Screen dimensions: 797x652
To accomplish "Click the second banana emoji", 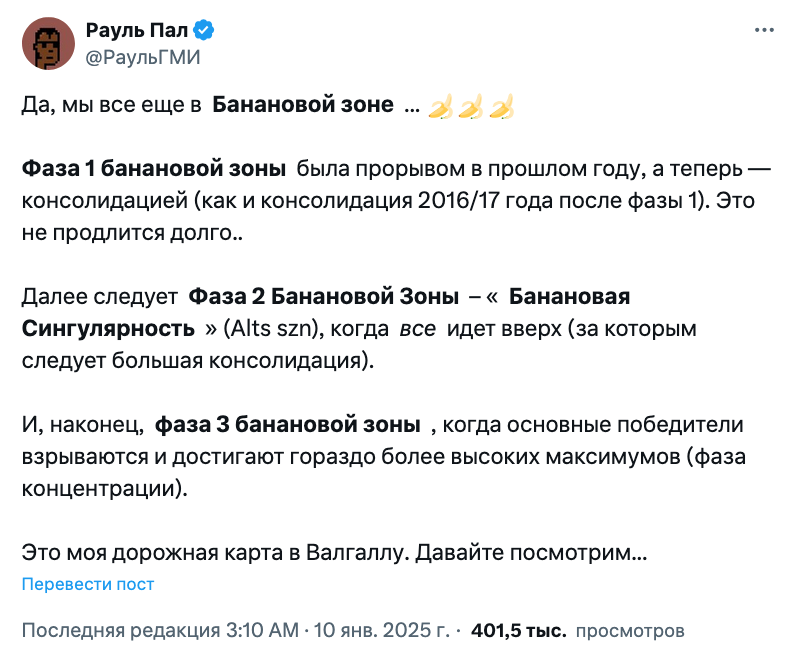I will click(471, 106).
